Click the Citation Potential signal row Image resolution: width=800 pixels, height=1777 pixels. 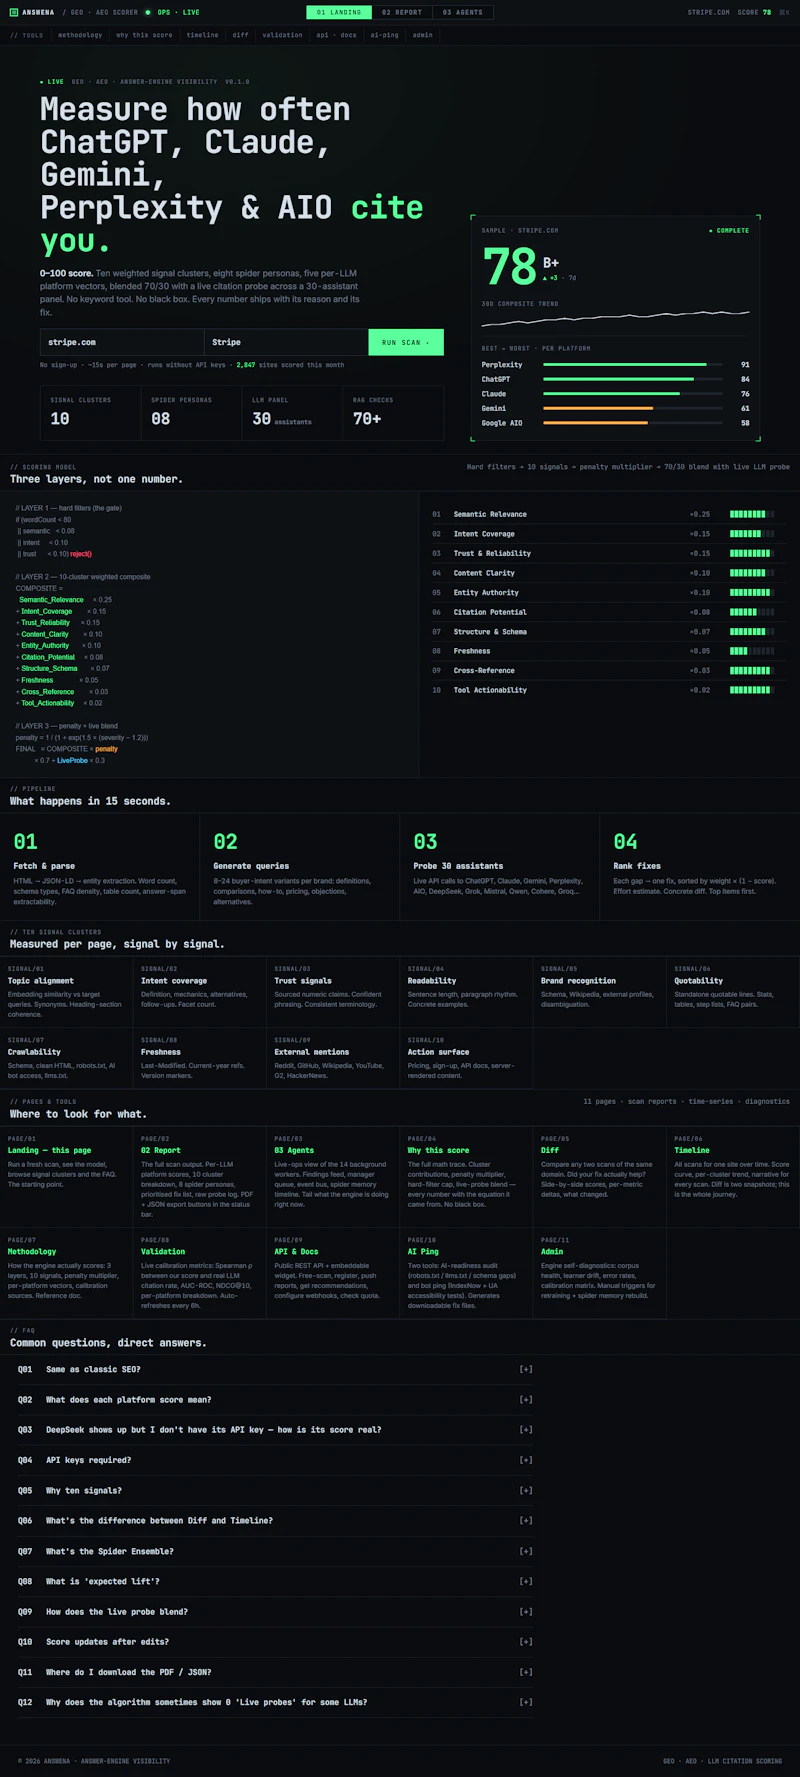pyautogui.click(x=602, y=612)
